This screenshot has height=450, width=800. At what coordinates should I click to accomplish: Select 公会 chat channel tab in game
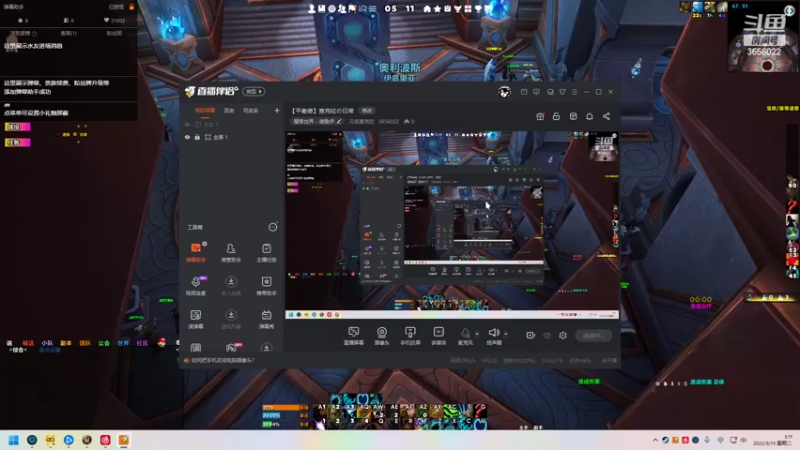(x=104, y=343)
